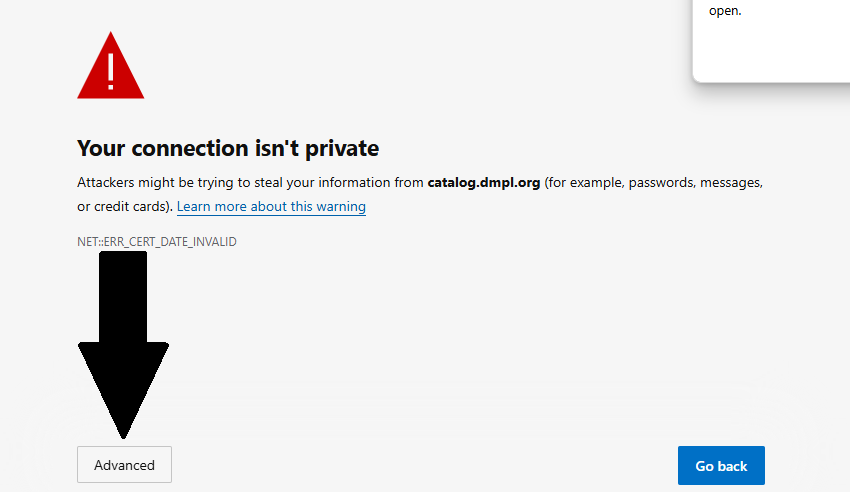
Task: Open the Learn more about this warning link
Action: point(271,207)
